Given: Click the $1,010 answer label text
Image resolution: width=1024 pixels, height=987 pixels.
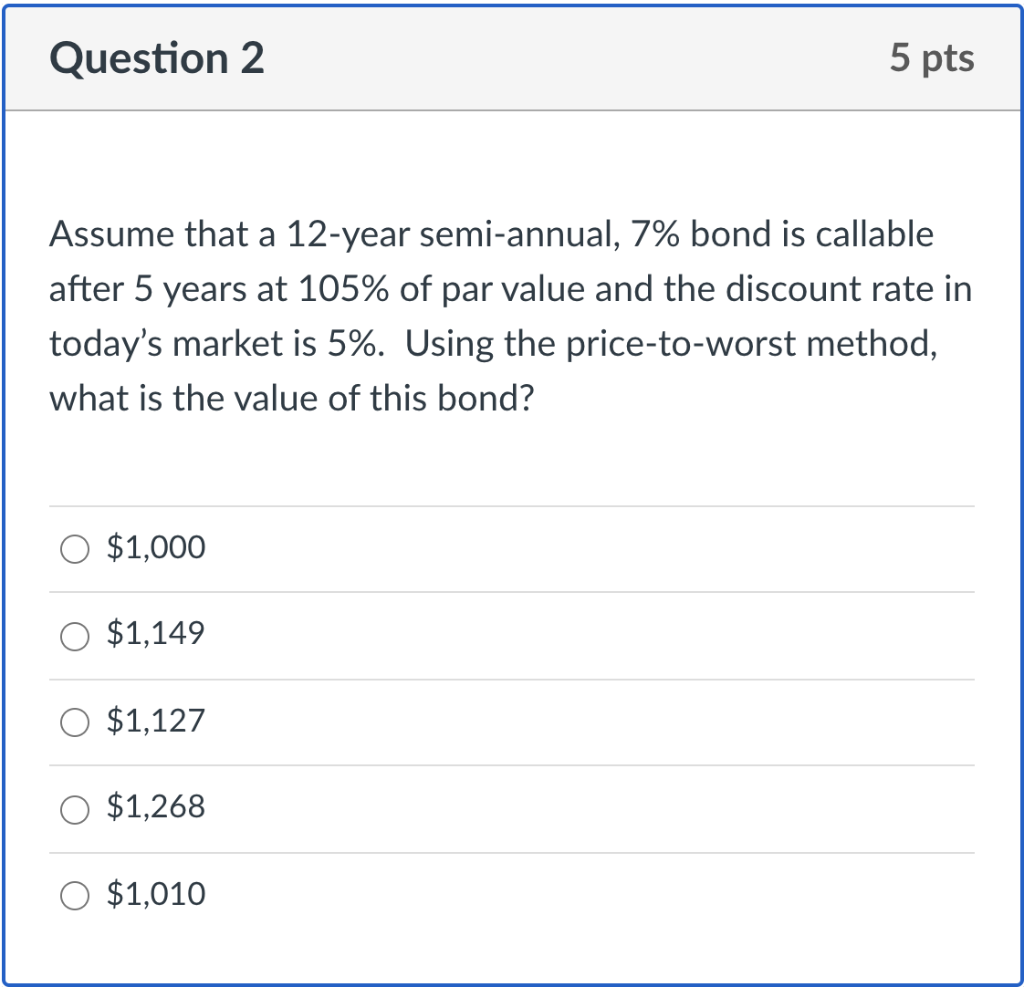Looking at the screenshot, I should (x=155, y=894).
